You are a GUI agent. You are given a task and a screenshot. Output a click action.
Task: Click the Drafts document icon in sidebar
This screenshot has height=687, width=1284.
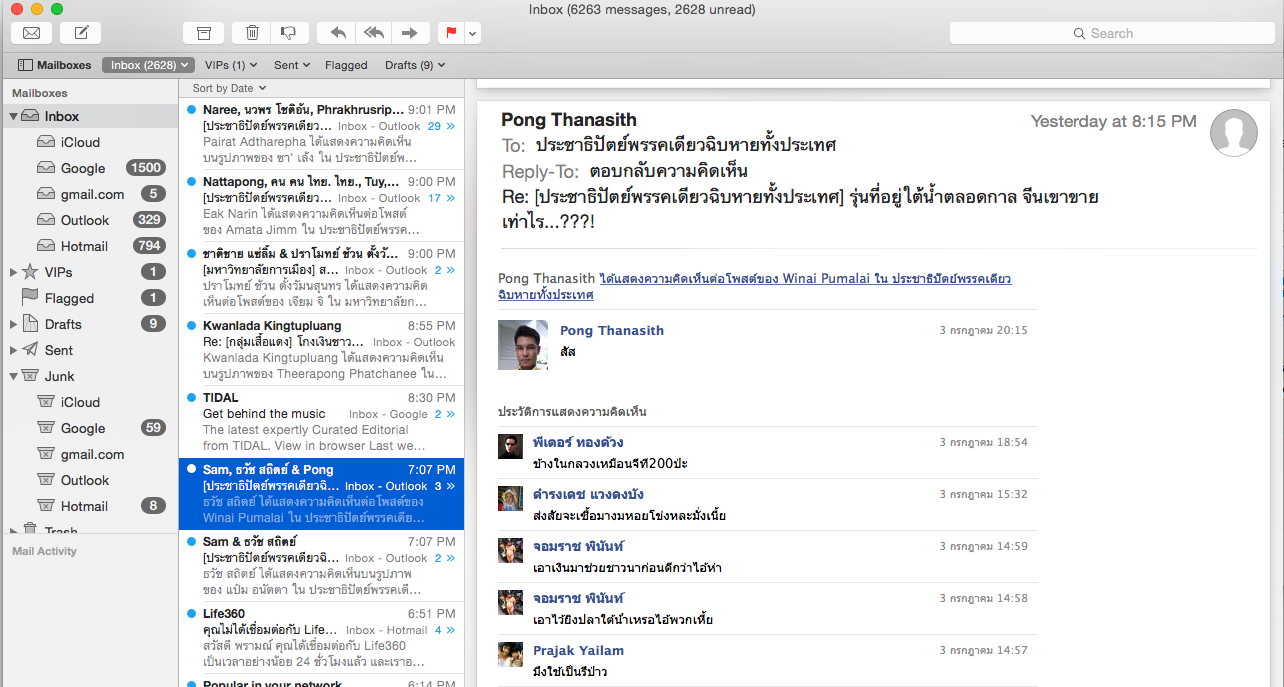point(30,324)
